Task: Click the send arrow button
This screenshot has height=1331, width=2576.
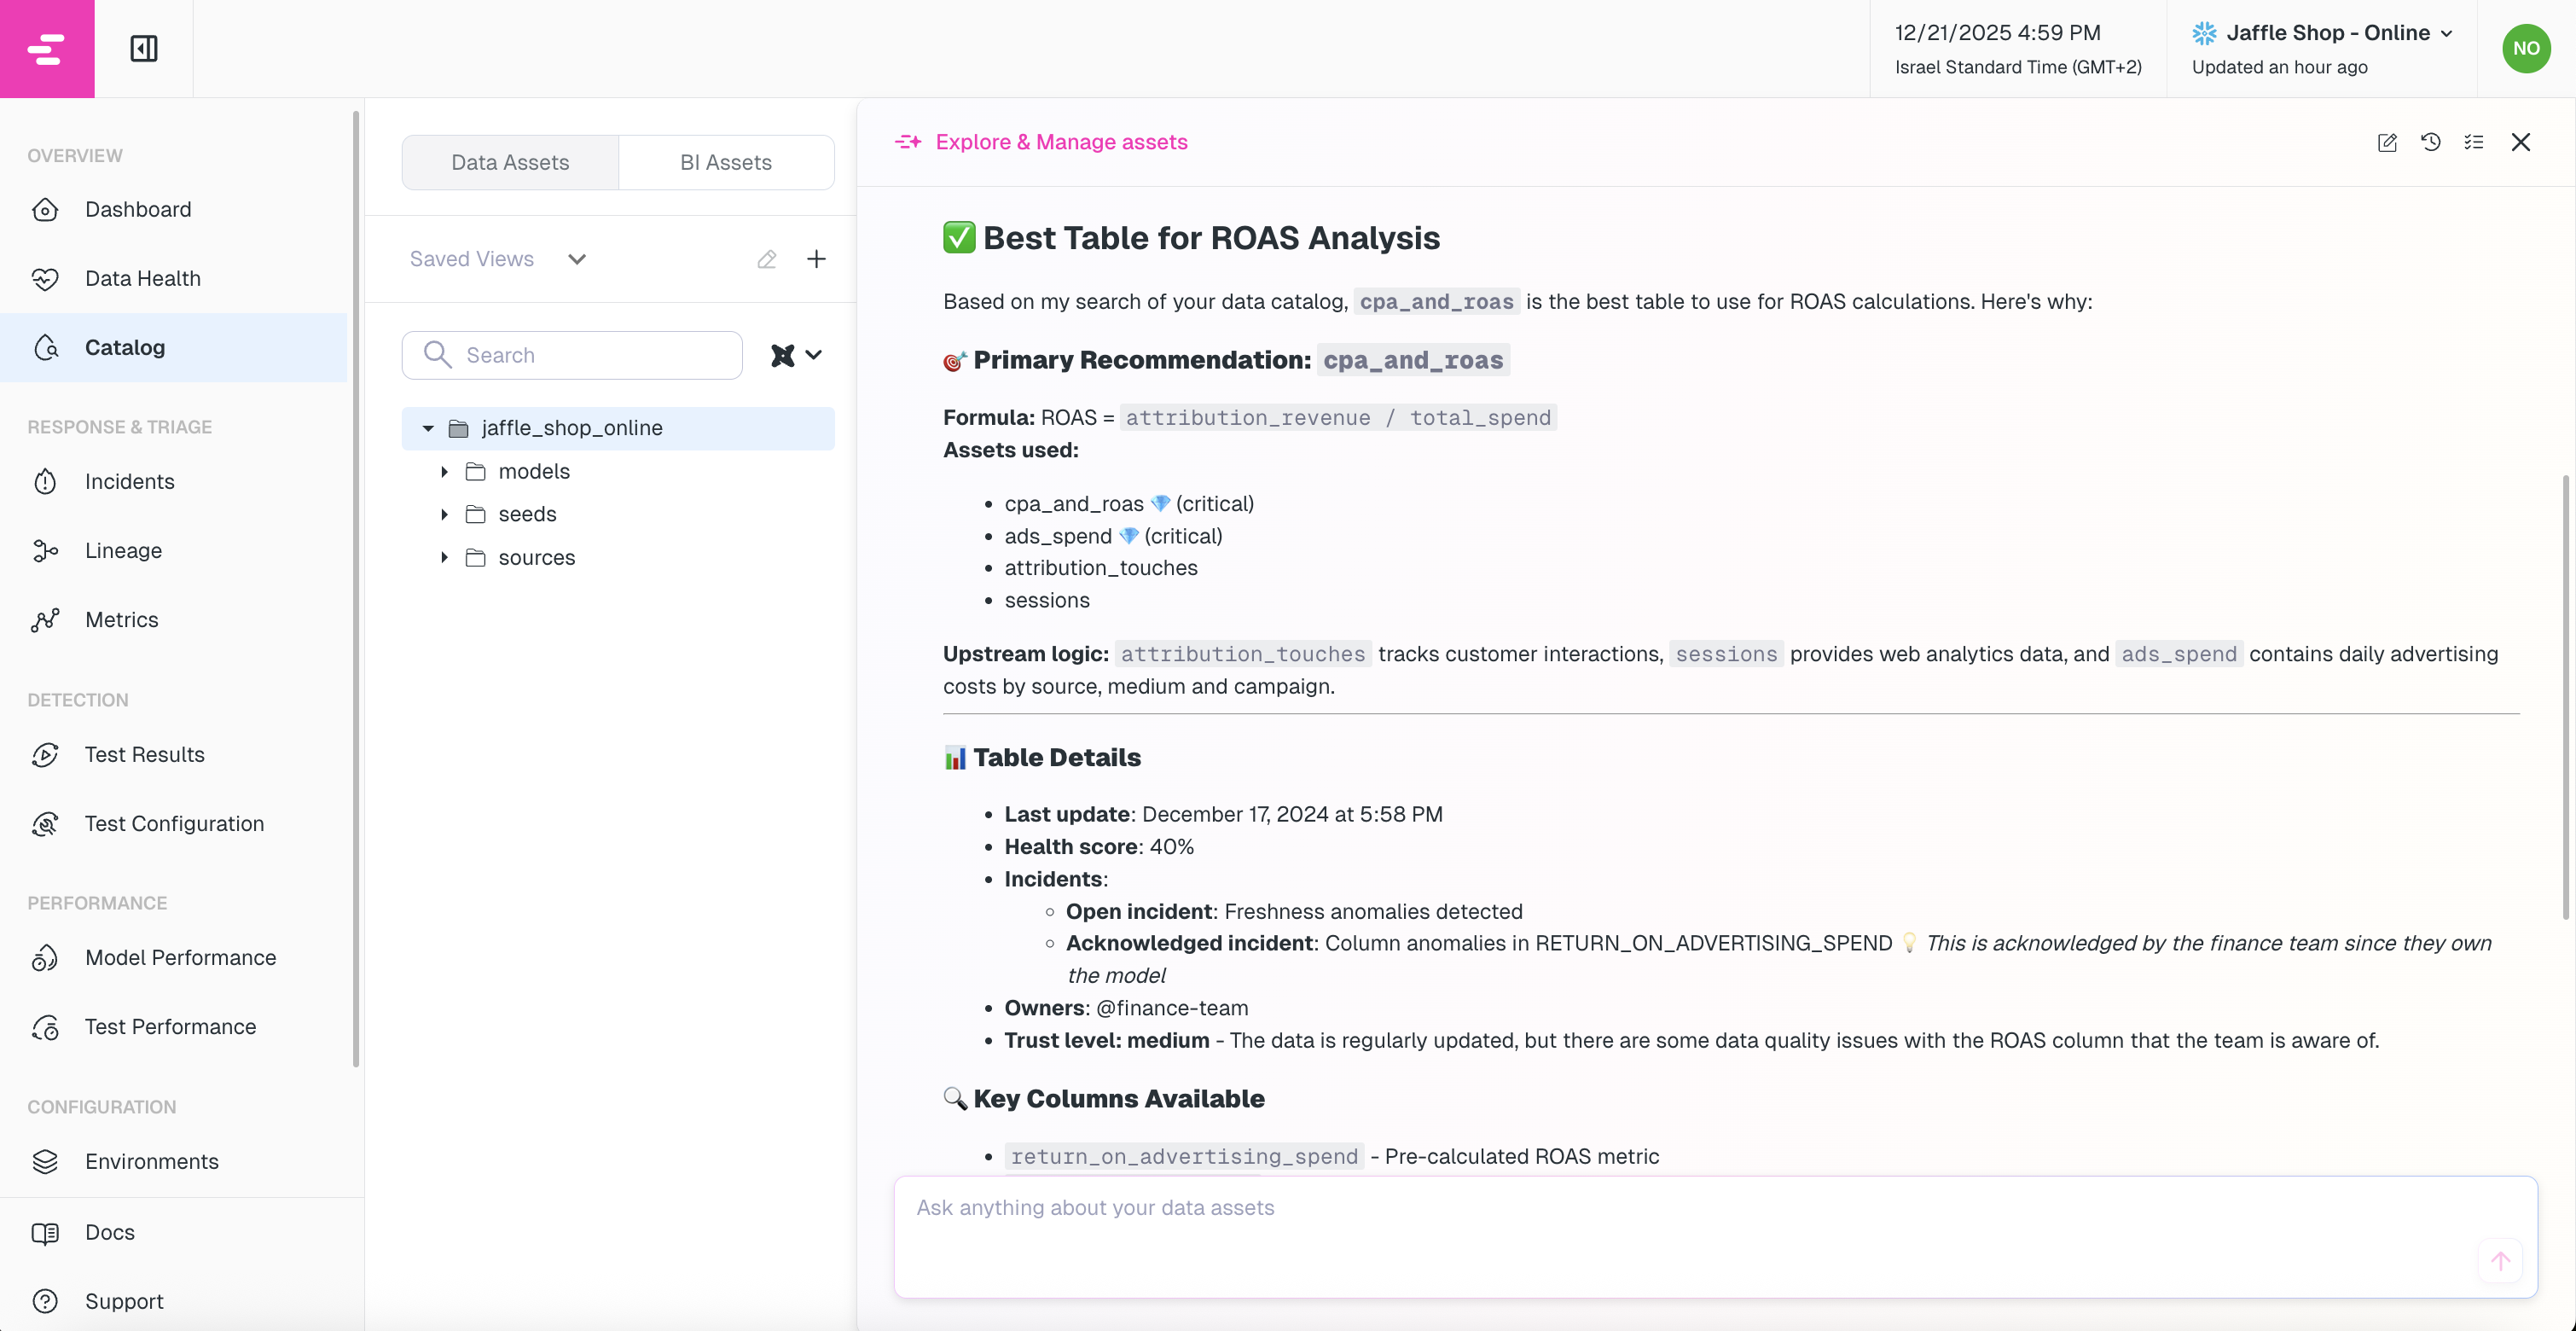Action: point(2500,1261)
